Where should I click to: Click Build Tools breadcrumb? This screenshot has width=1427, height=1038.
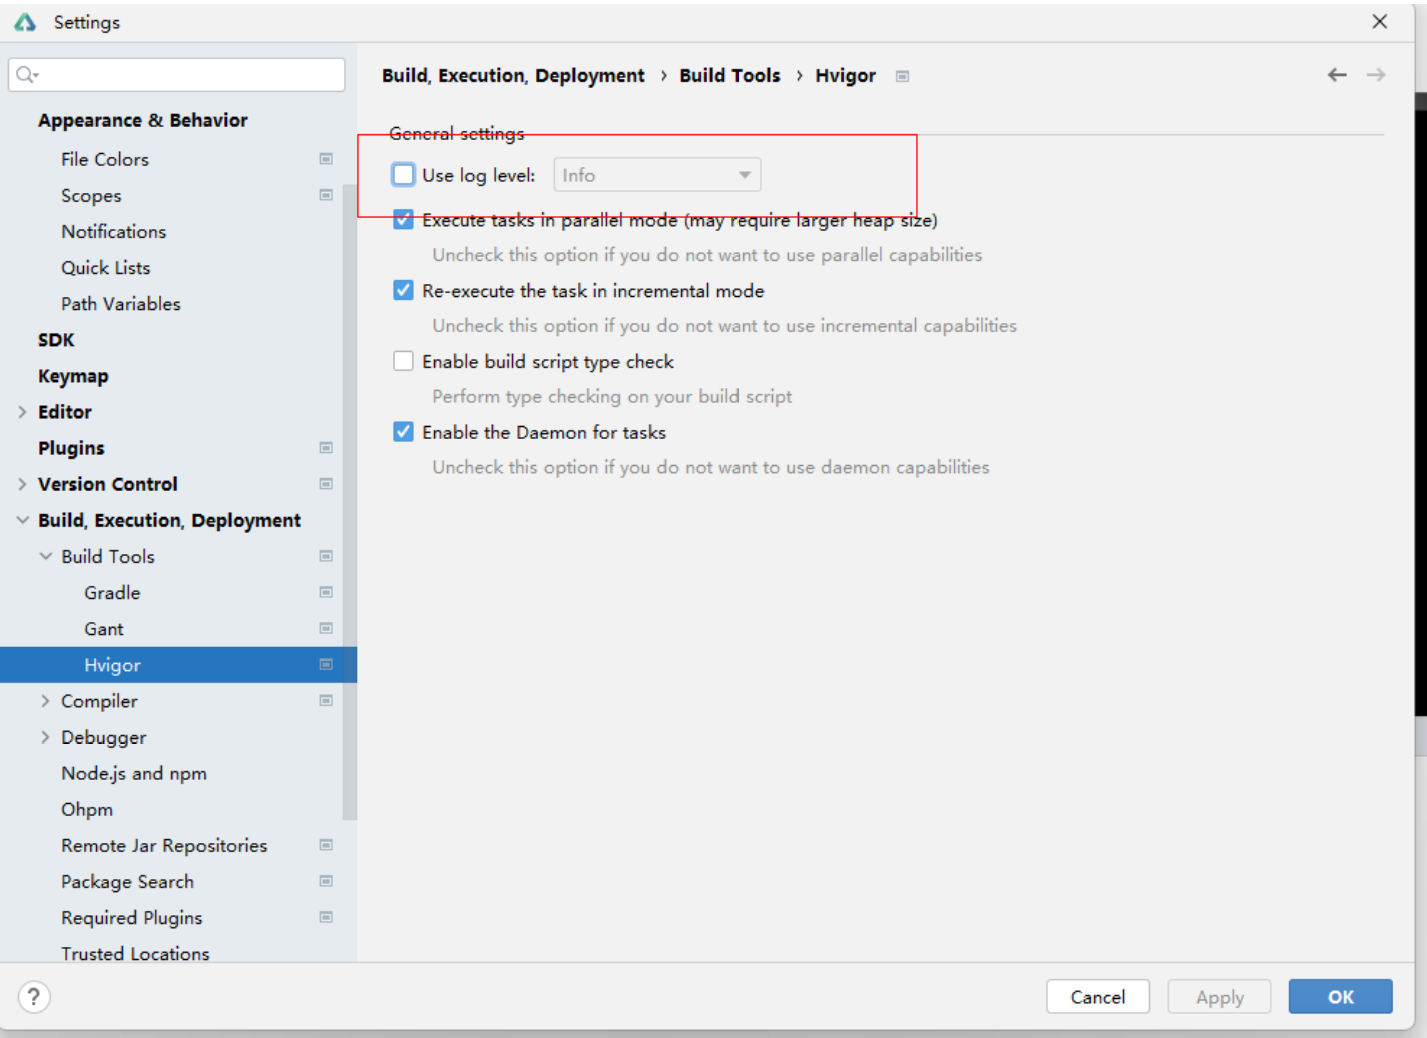[730, 75]
